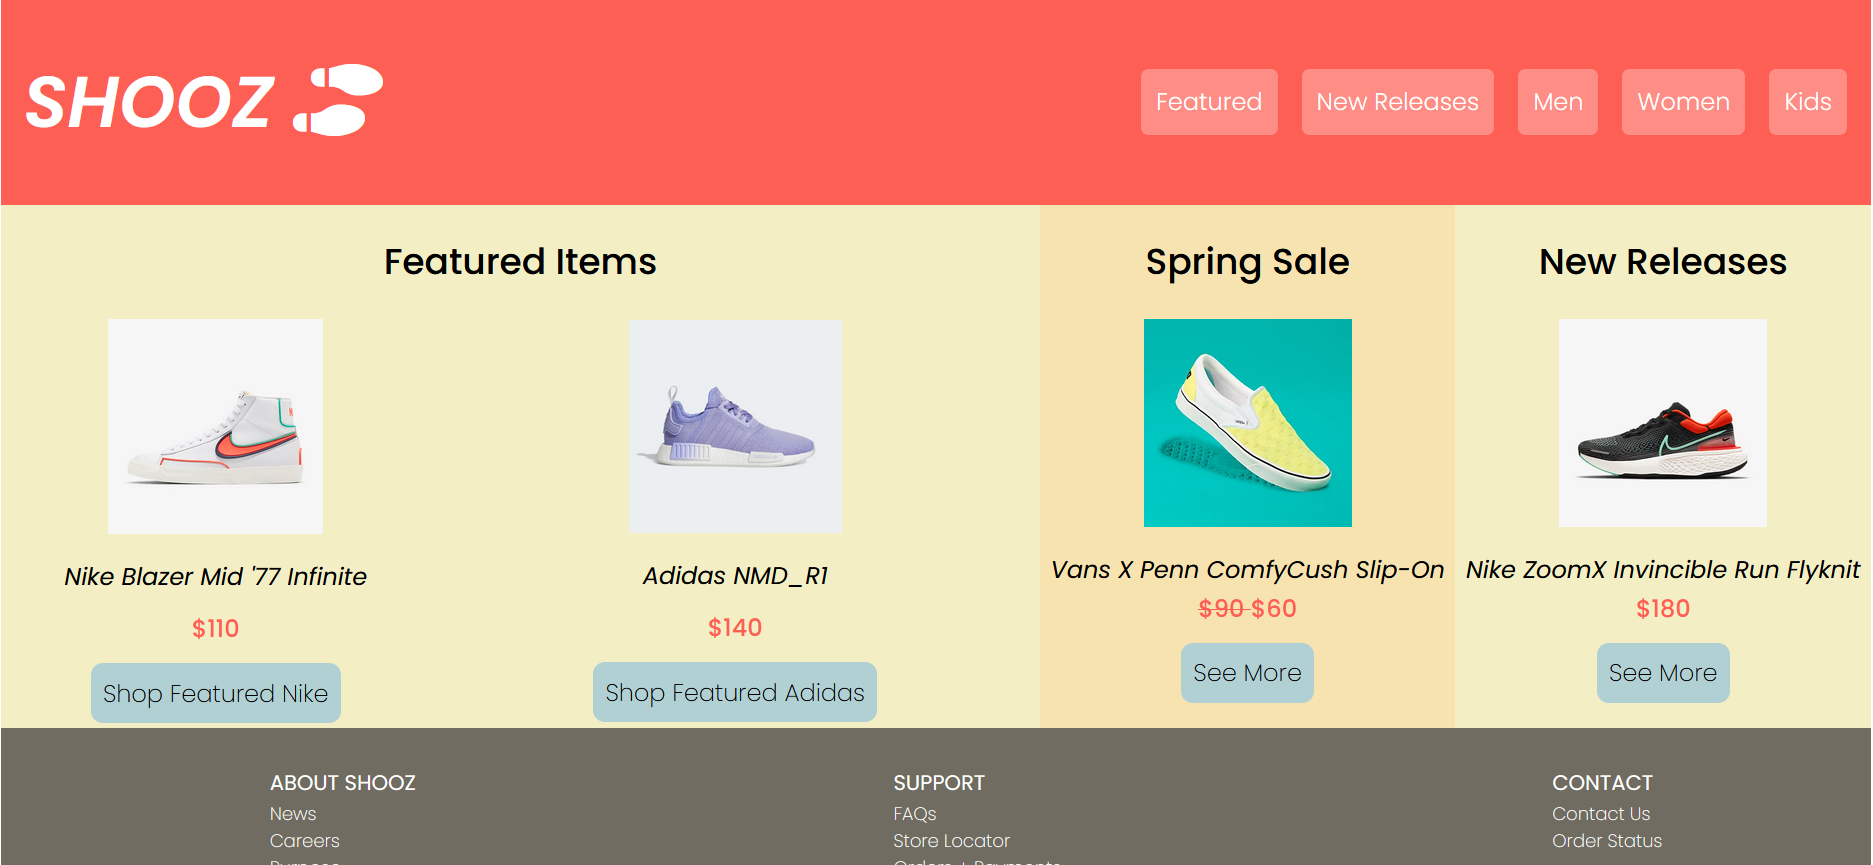1873x865 pixels.
Task: Go to the Featured nav item
Action: click(x=1209, y=102)
